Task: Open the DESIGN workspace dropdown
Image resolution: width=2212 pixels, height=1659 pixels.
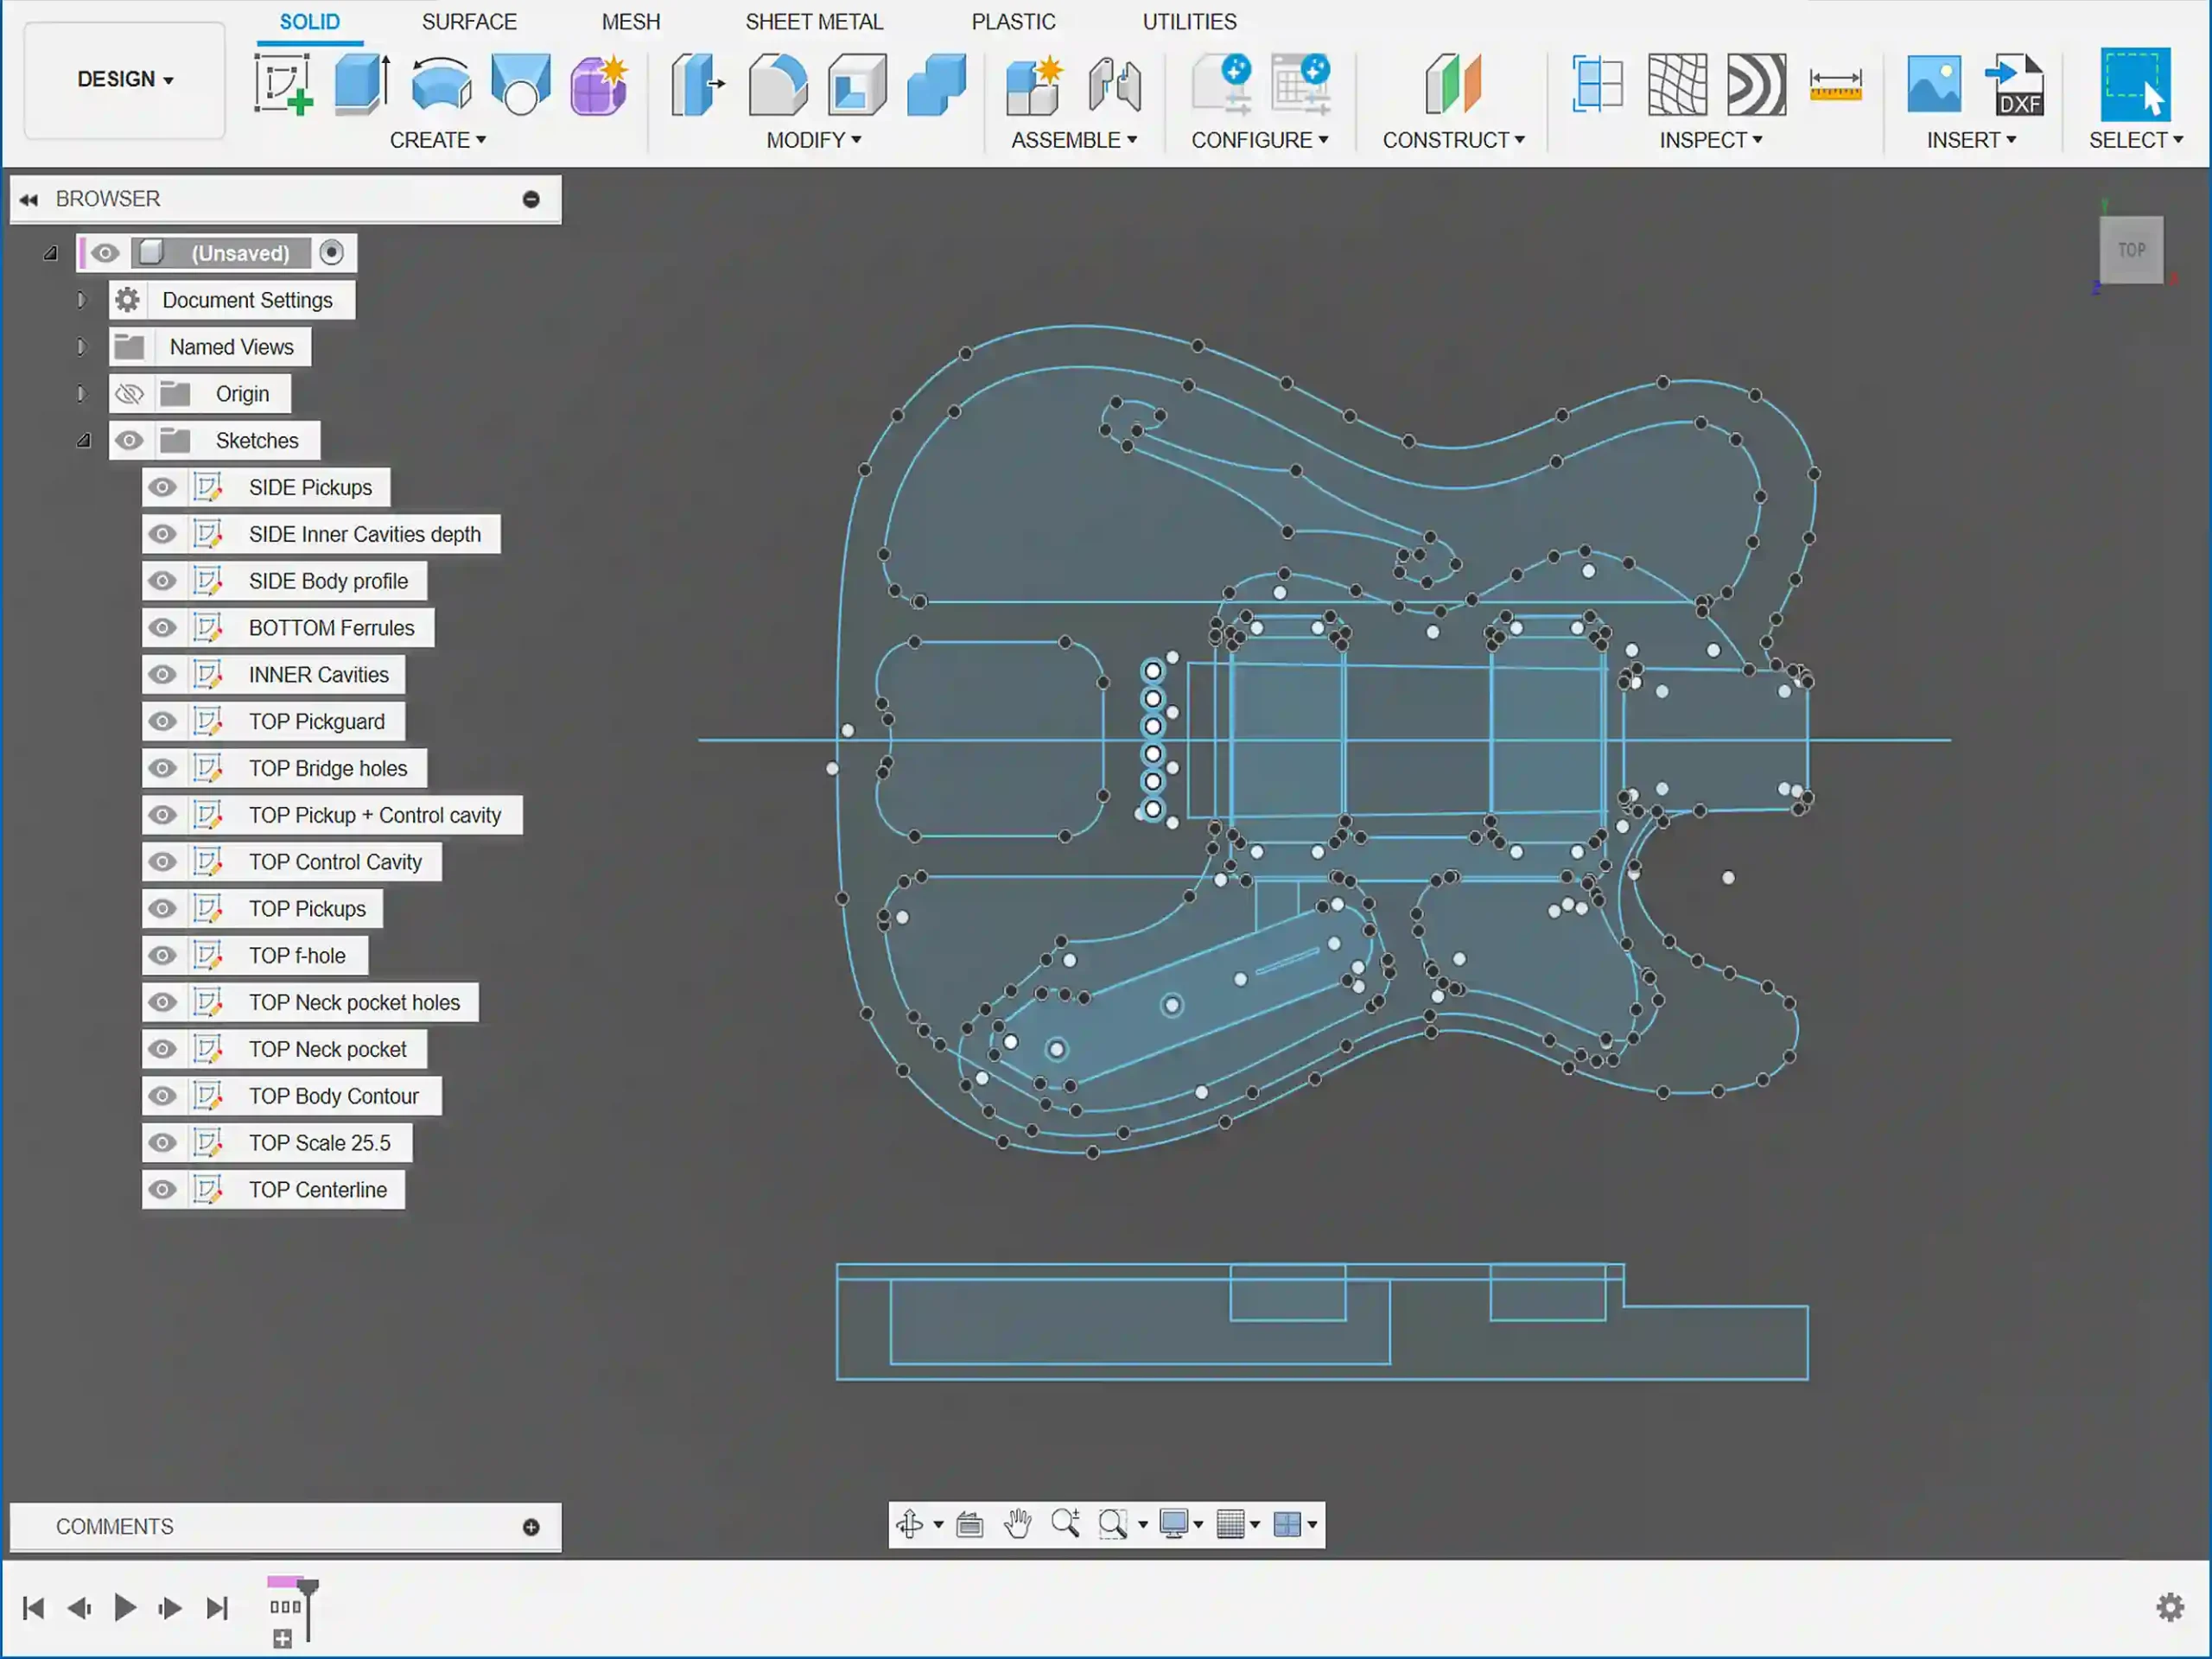Action: tap(125, 79)
